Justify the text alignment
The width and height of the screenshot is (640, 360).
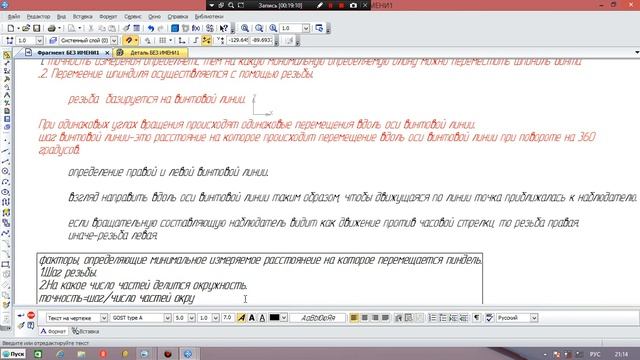(385, 318)
